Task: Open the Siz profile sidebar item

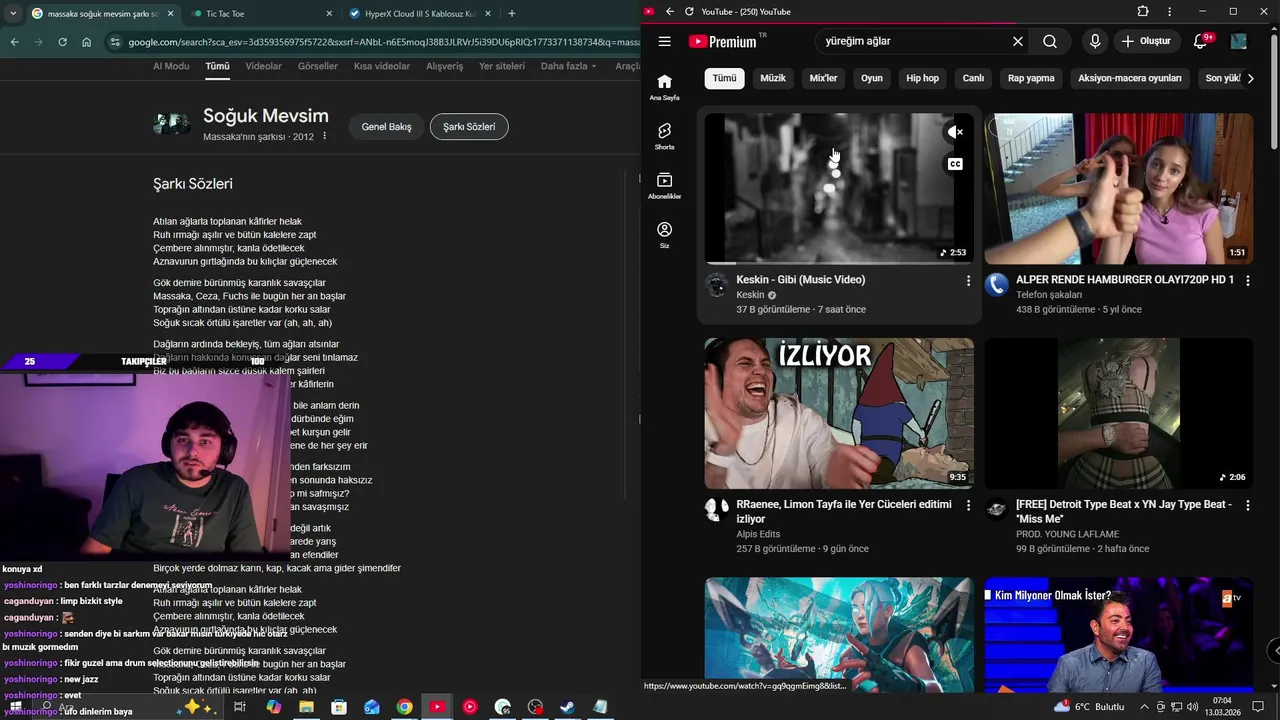Action: tap(664, 235)
